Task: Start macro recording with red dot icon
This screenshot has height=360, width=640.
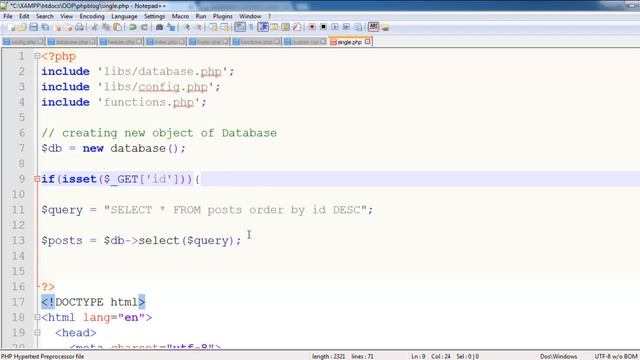Action: 312,27
